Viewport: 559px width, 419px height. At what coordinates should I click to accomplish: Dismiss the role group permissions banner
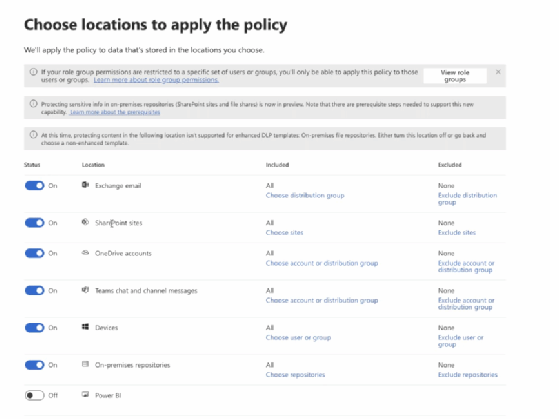[x=498, y=72]
